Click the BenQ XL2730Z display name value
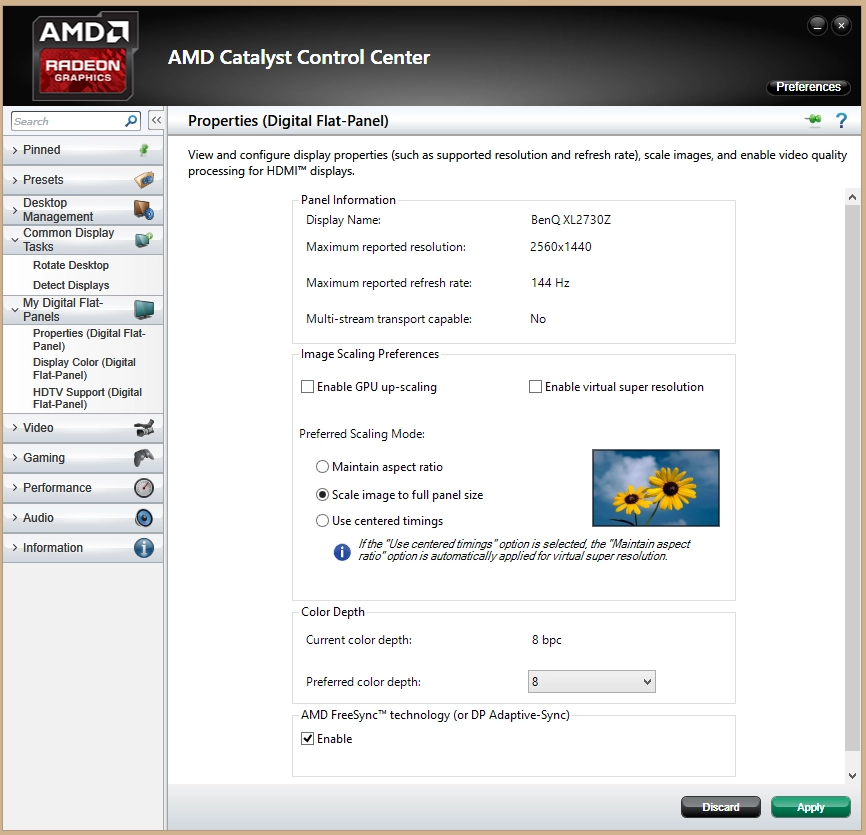Viewport: 866px width, 835px height. (x=571, y=220)
